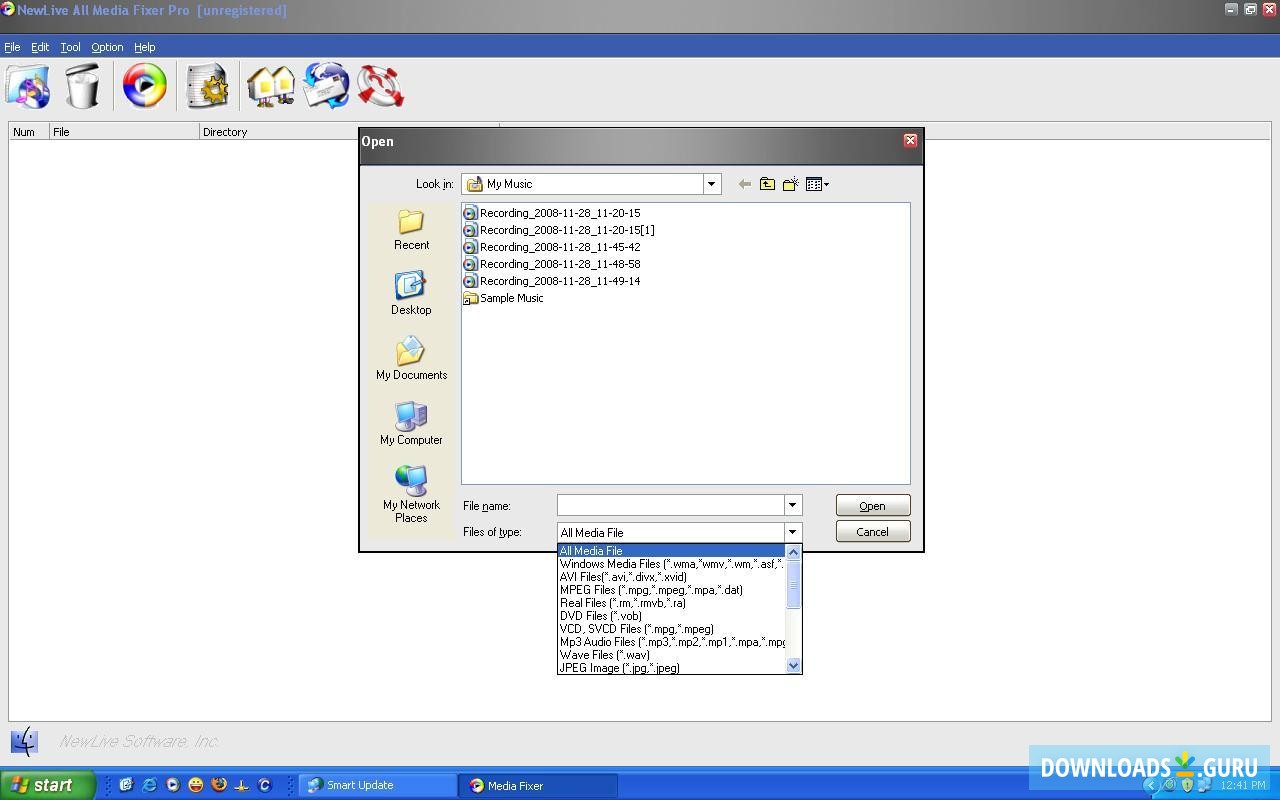The image size is (1280, 800).
Task: Select Mp3 Audio Files type option
Action: [x=672, y=642]
